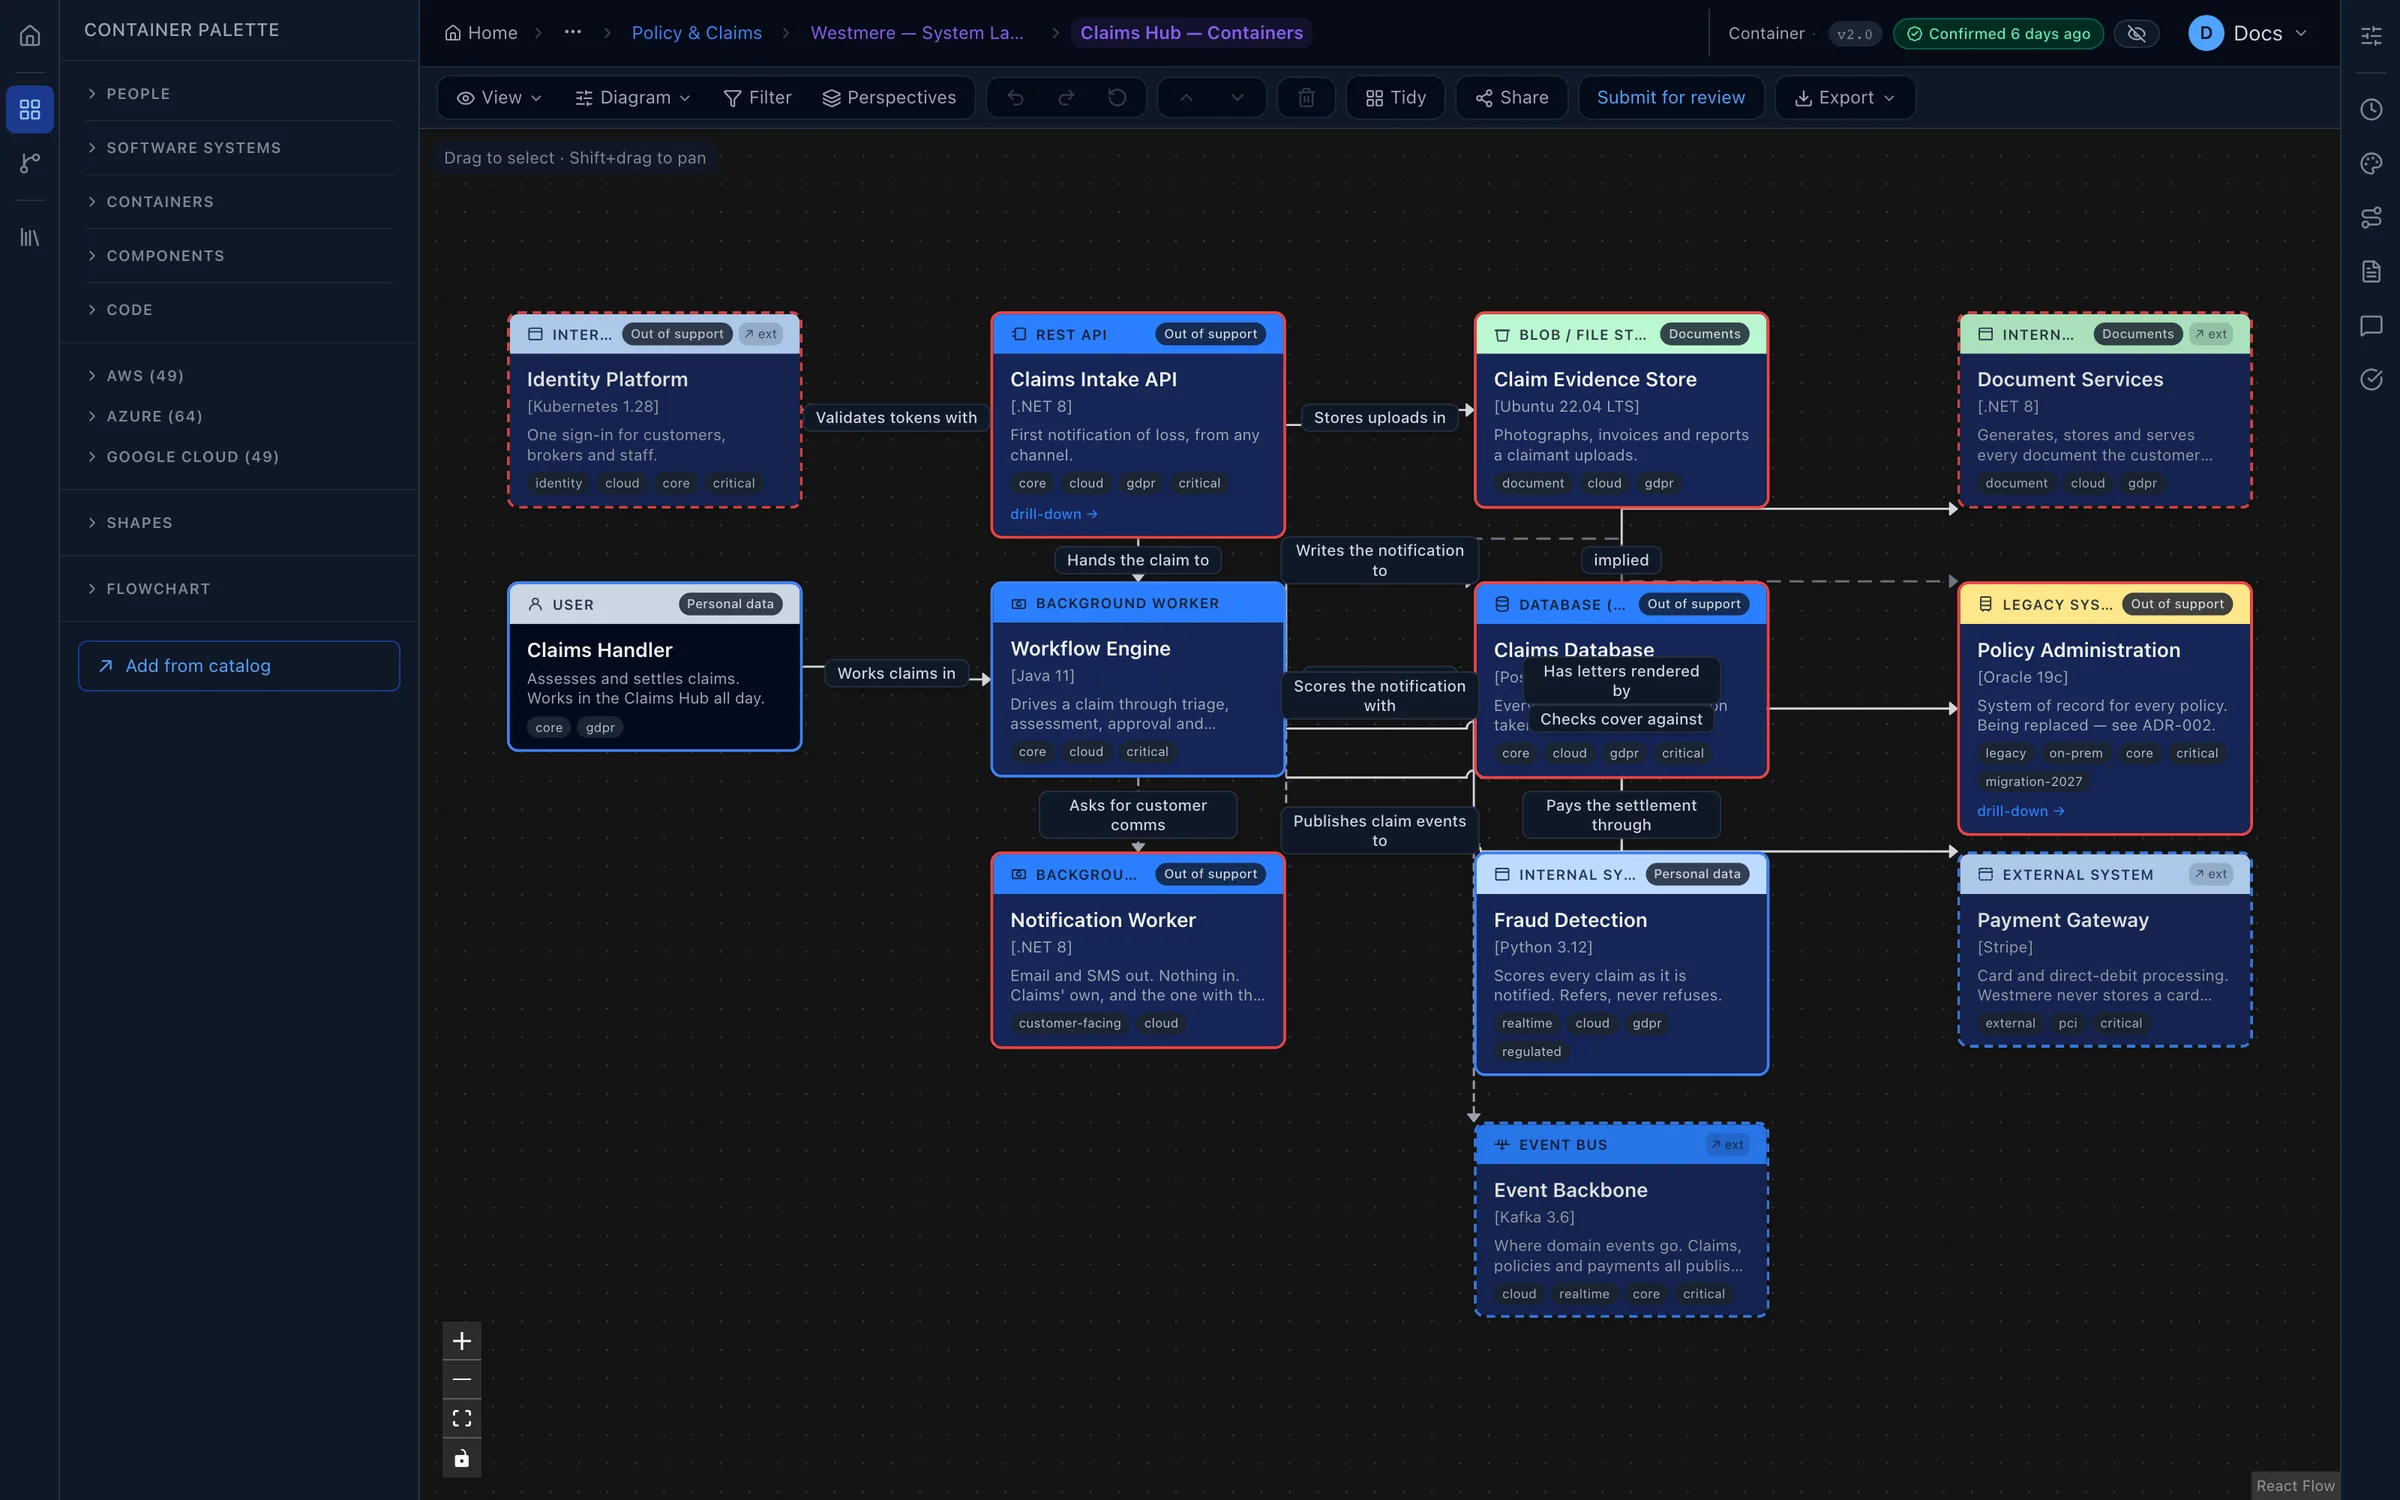Click the trash delete icon
The width and height of the screenshot is (2400, 1500).
click(1306, 98)
